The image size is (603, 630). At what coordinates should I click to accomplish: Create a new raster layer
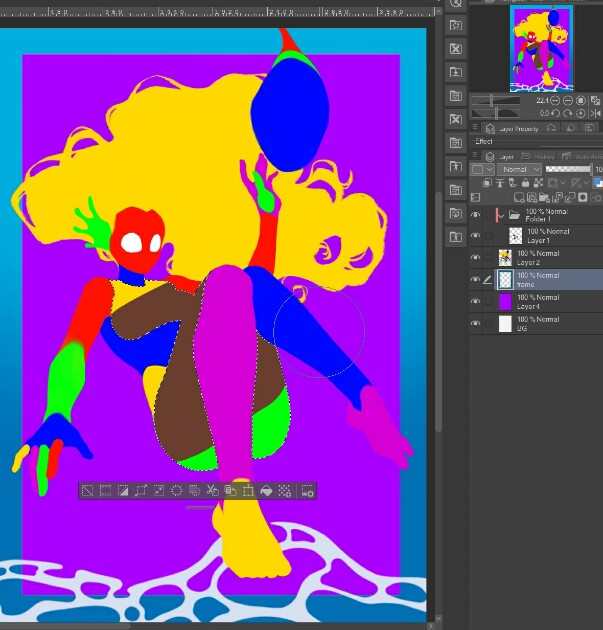point(519,197)
